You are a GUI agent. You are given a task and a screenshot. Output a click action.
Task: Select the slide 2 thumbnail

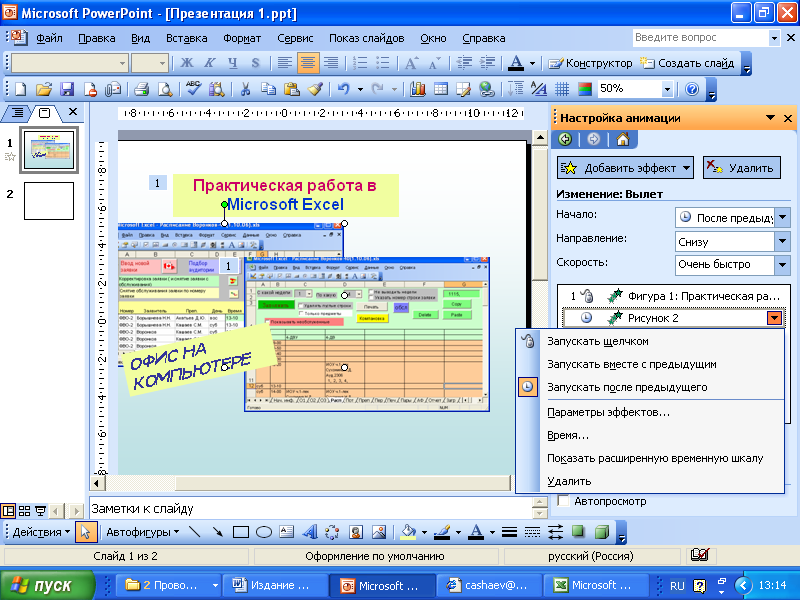point(49,201)
